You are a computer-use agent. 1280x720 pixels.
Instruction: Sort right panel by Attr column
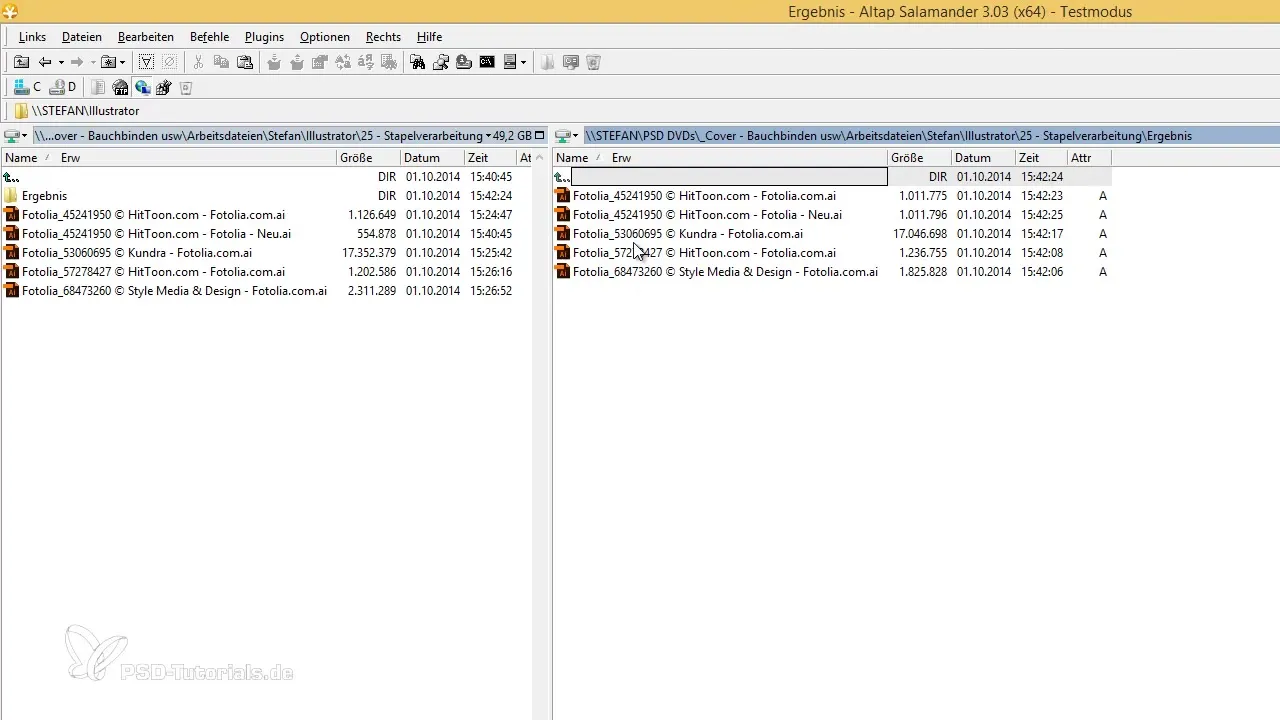(x=1087, y=158)
